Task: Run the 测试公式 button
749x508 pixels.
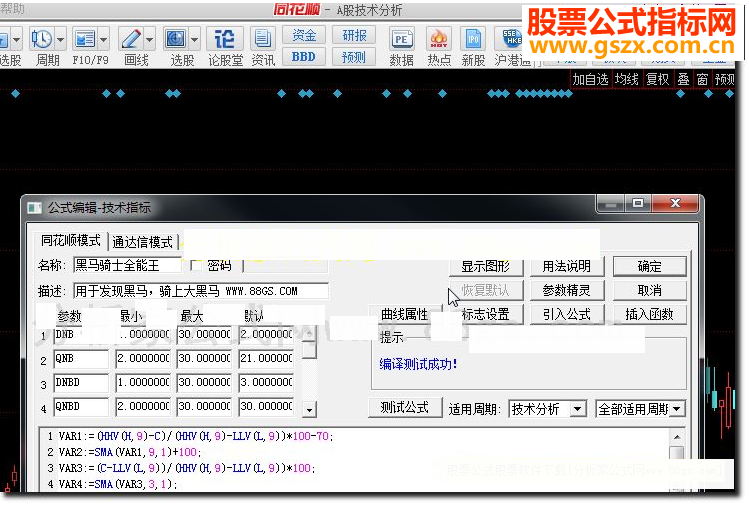Action: (405, 408)
